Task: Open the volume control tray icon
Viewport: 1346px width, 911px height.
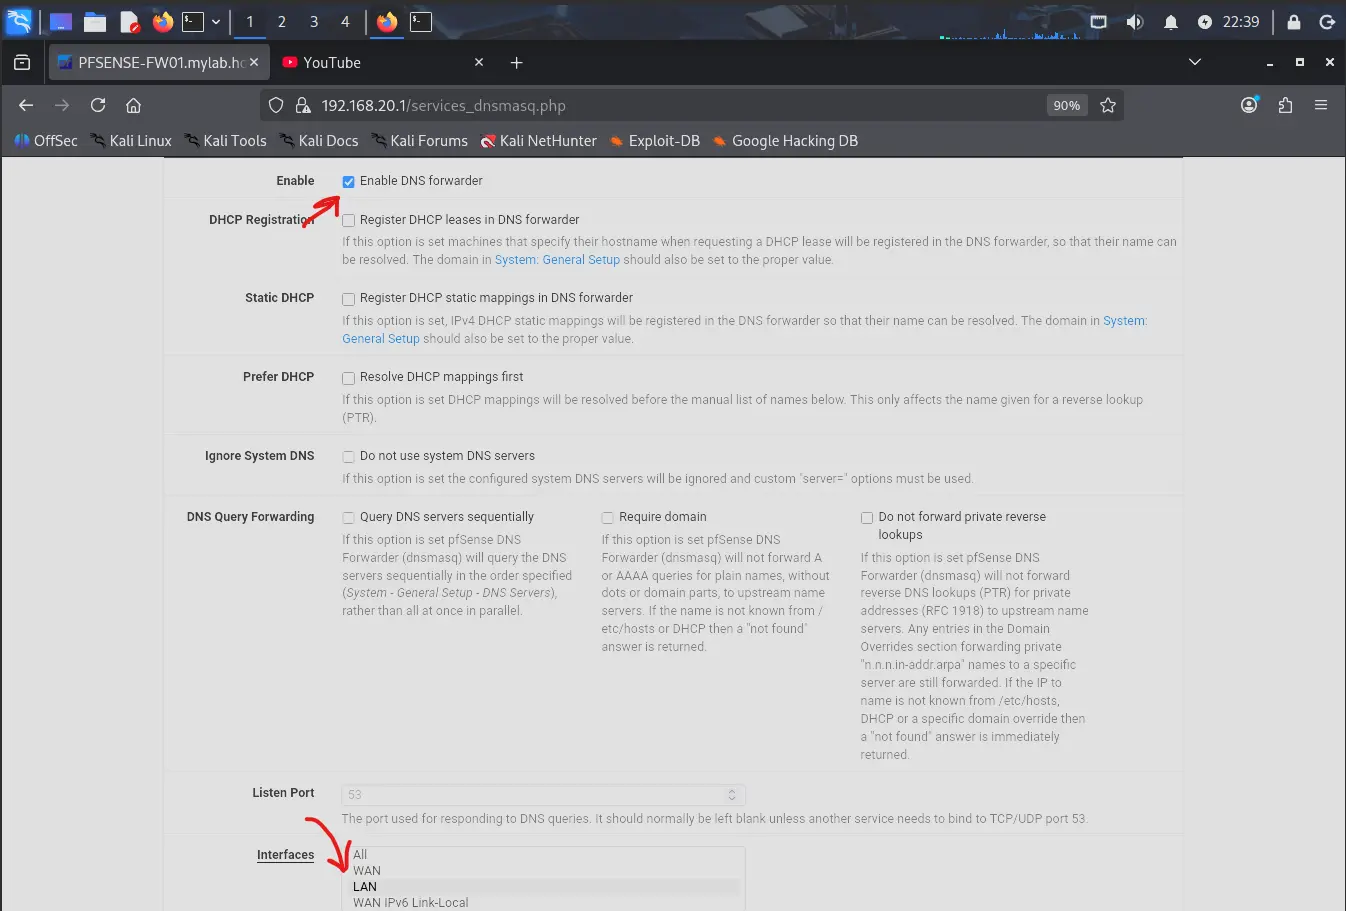Action: (x=1135, y=21)
